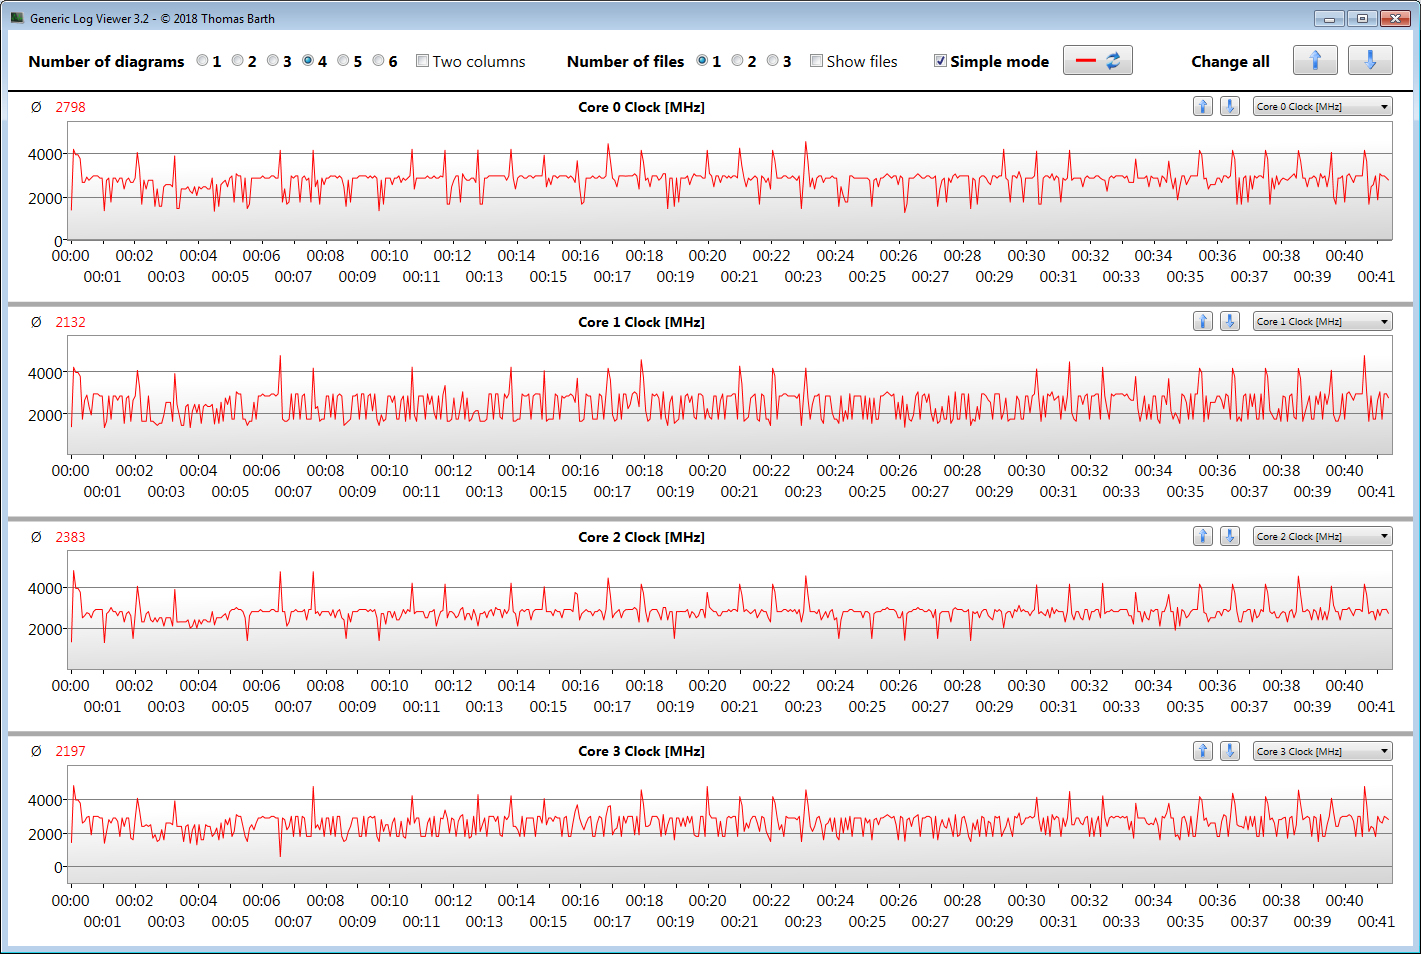Click up arrow in Core 0 Clock diagram
1421x954 pixels.
tap(1202, 107)
